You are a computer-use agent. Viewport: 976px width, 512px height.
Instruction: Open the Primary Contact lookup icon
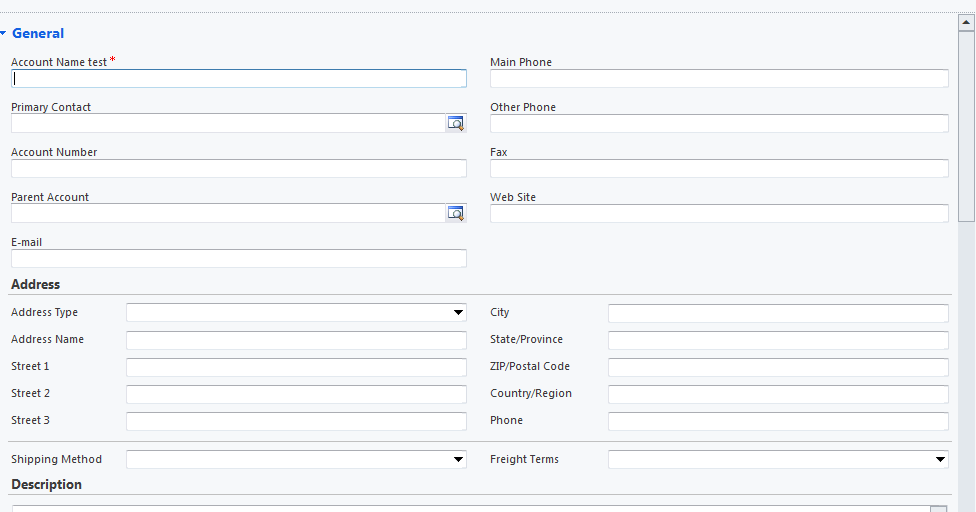tap(456, 123)
